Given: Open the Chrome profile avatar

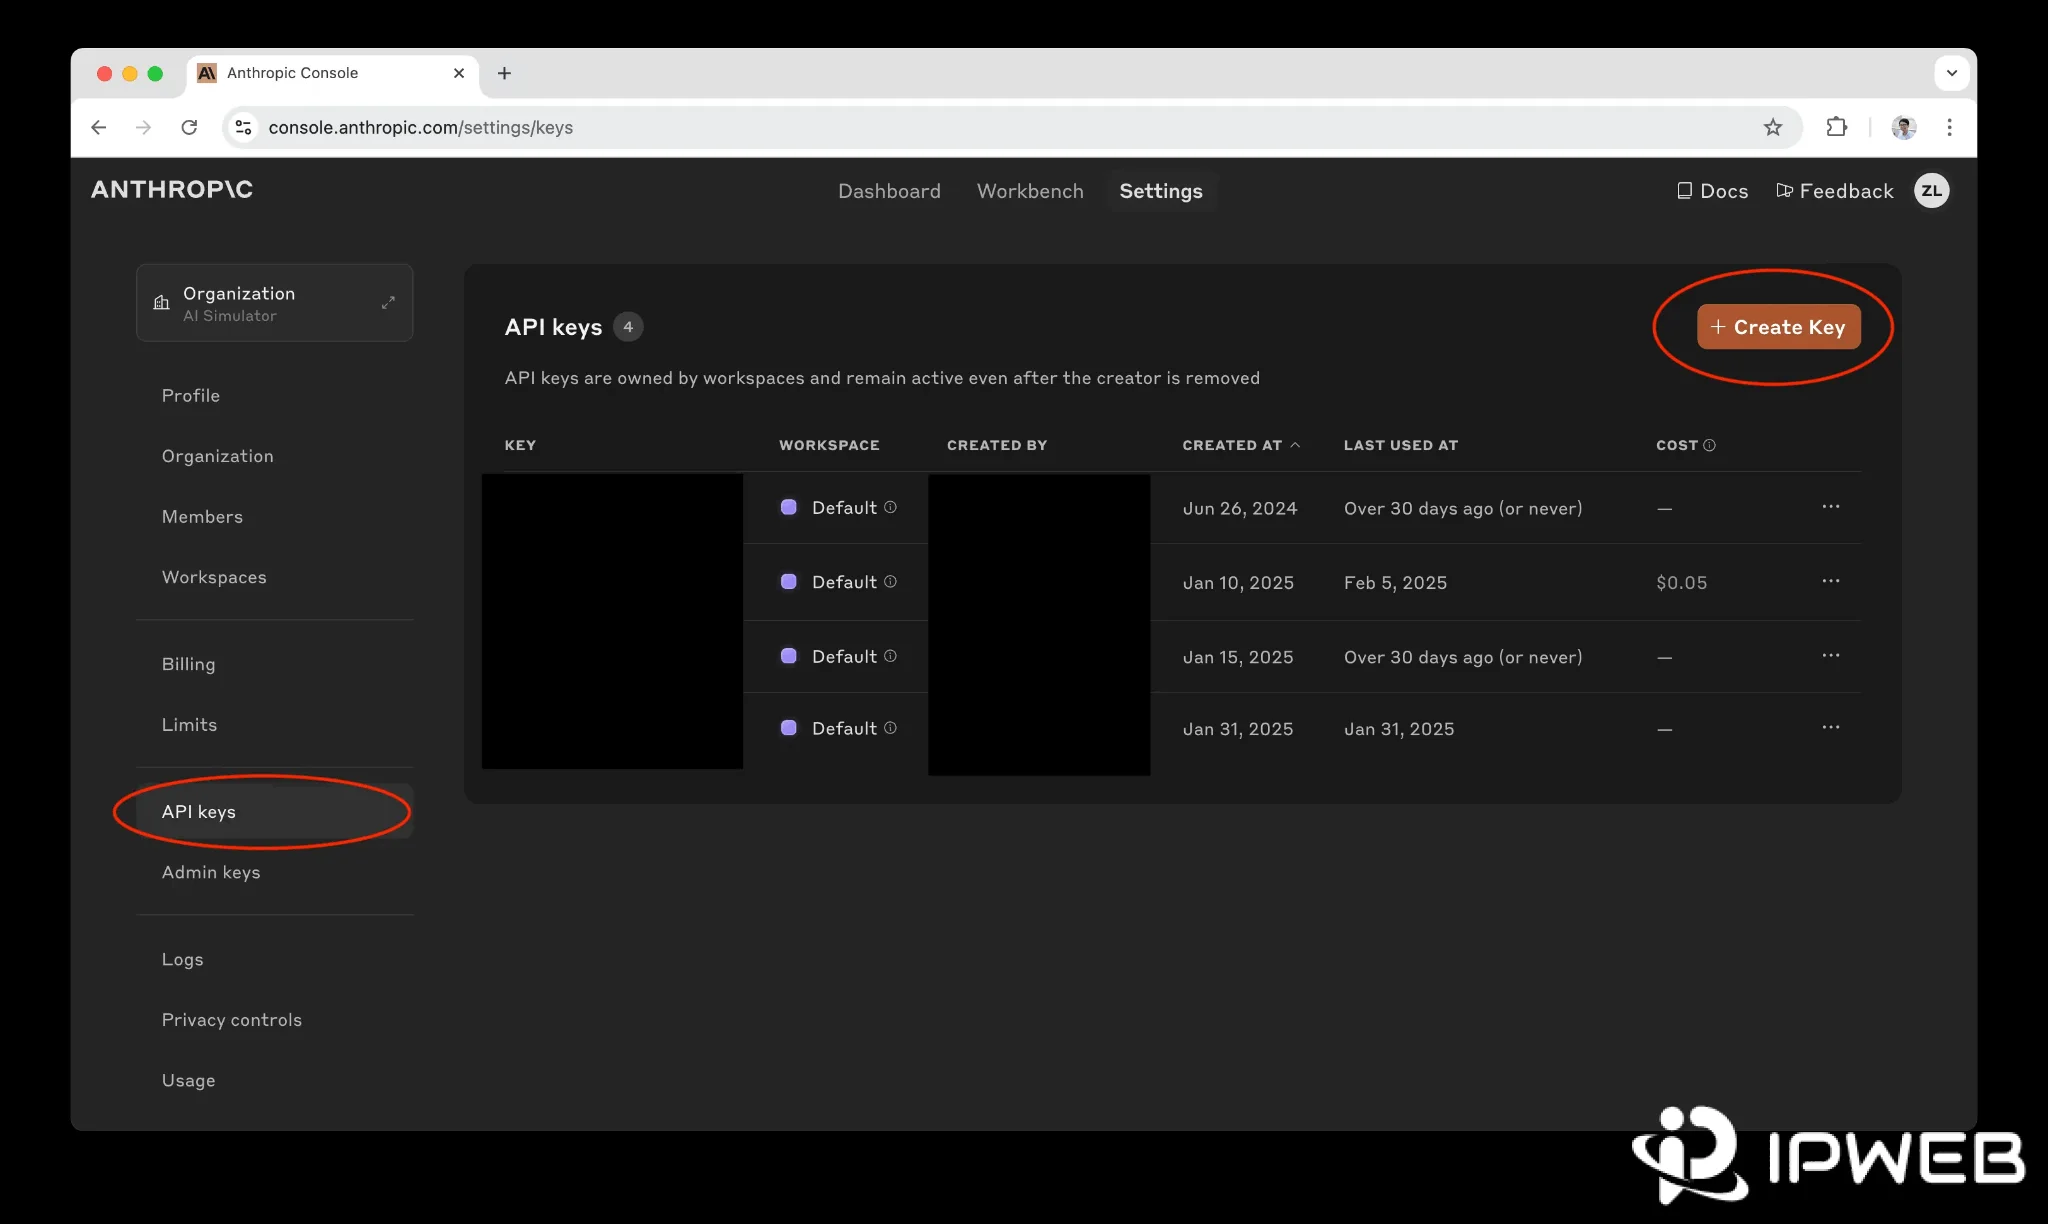Looking at the screenshot, I should click(1904, 127).
